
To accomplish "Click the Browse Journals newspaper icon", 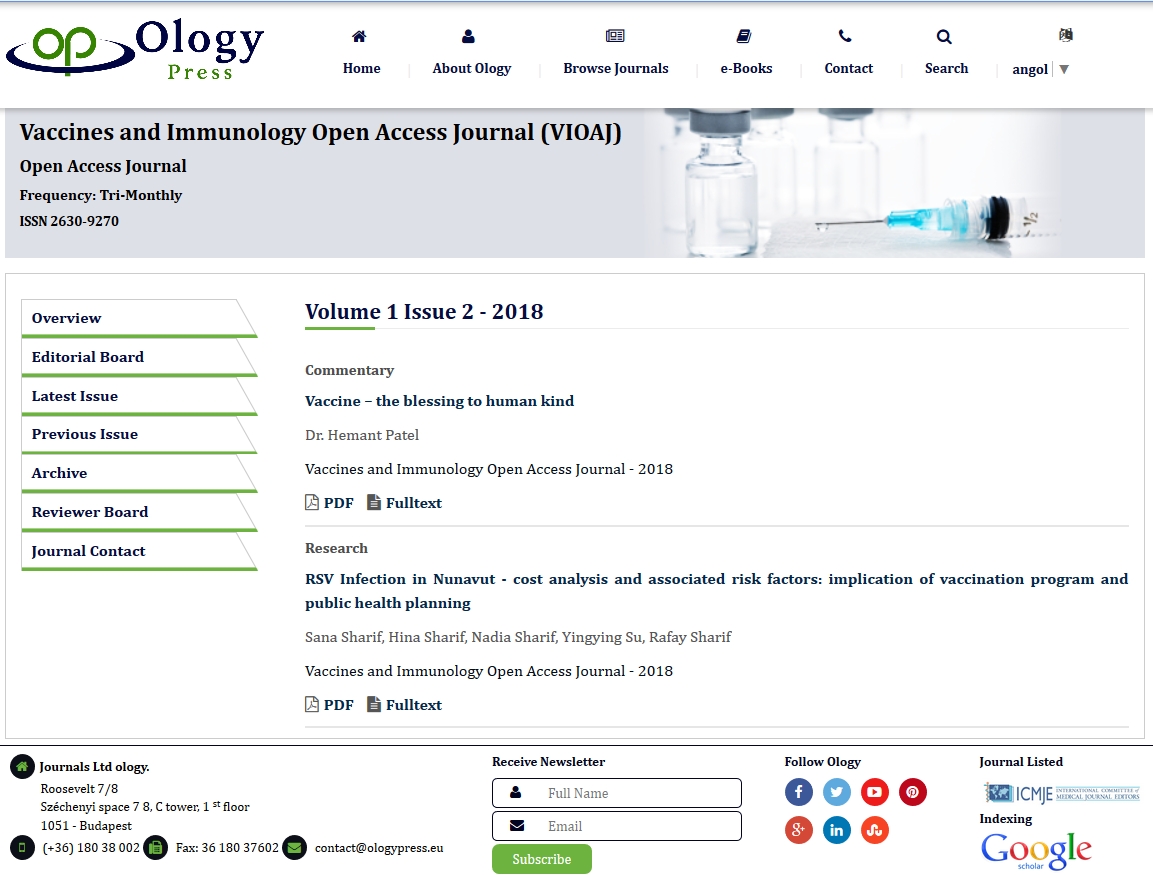I will (615, 35).
